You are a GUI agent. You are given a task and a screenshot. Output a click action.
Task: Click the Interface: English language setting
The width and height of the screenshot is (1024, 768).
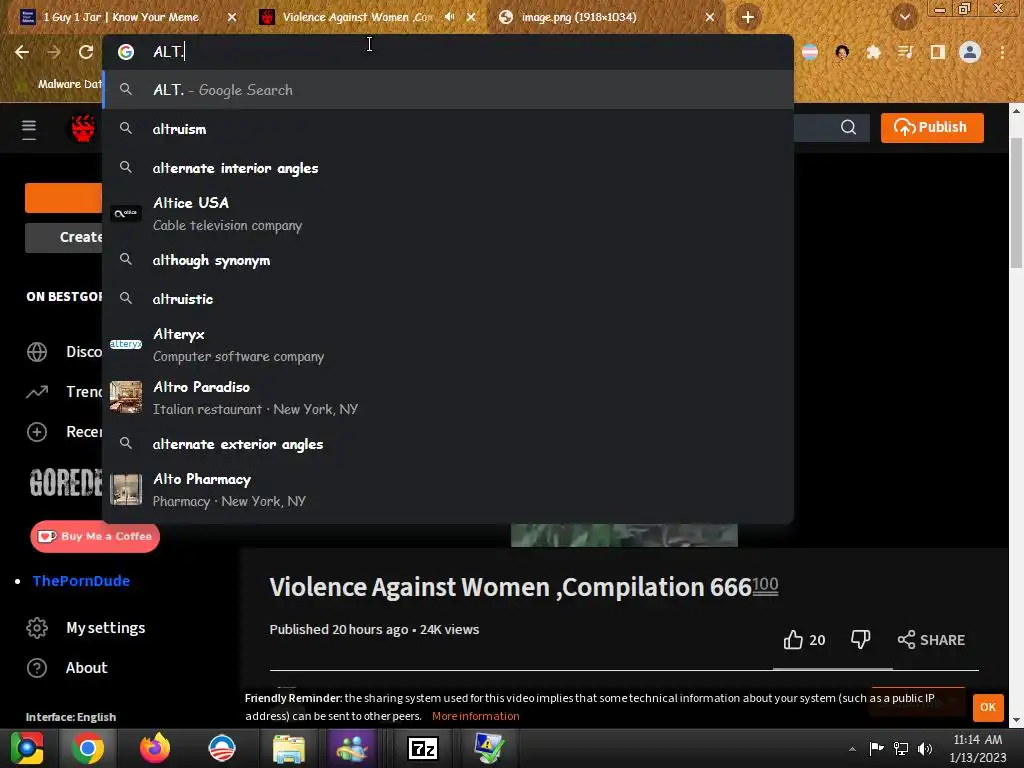(x=71, y=717)
